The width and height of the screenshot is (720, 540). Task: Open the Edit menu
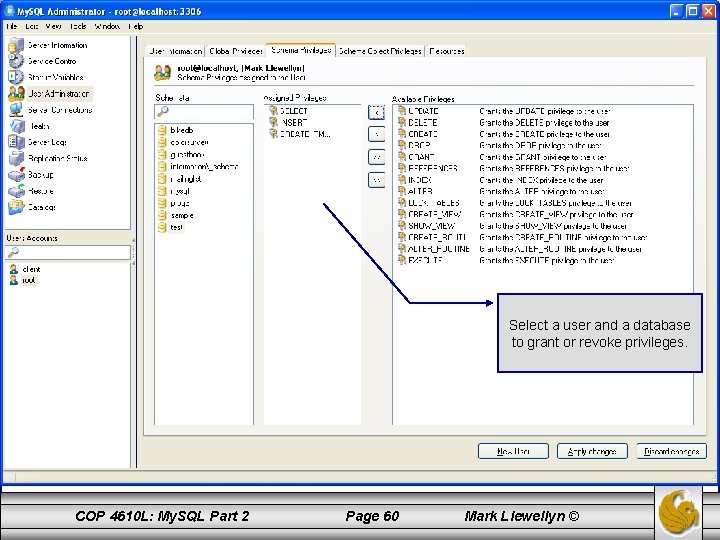(x=32, y=26)
